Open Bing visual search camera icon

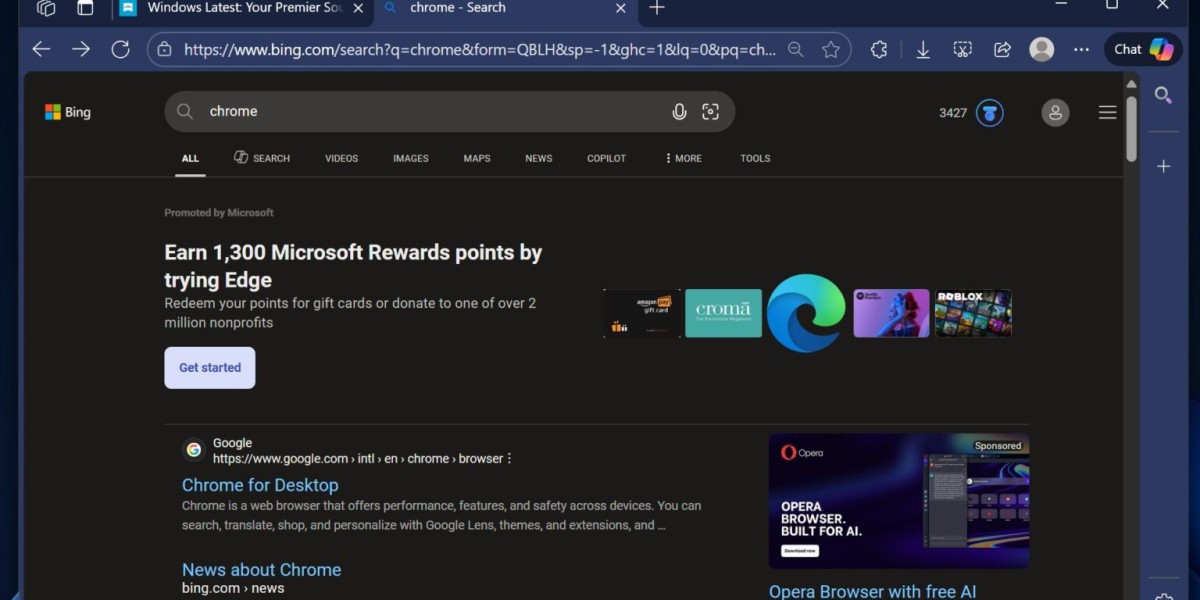click(x=711, y=112)
